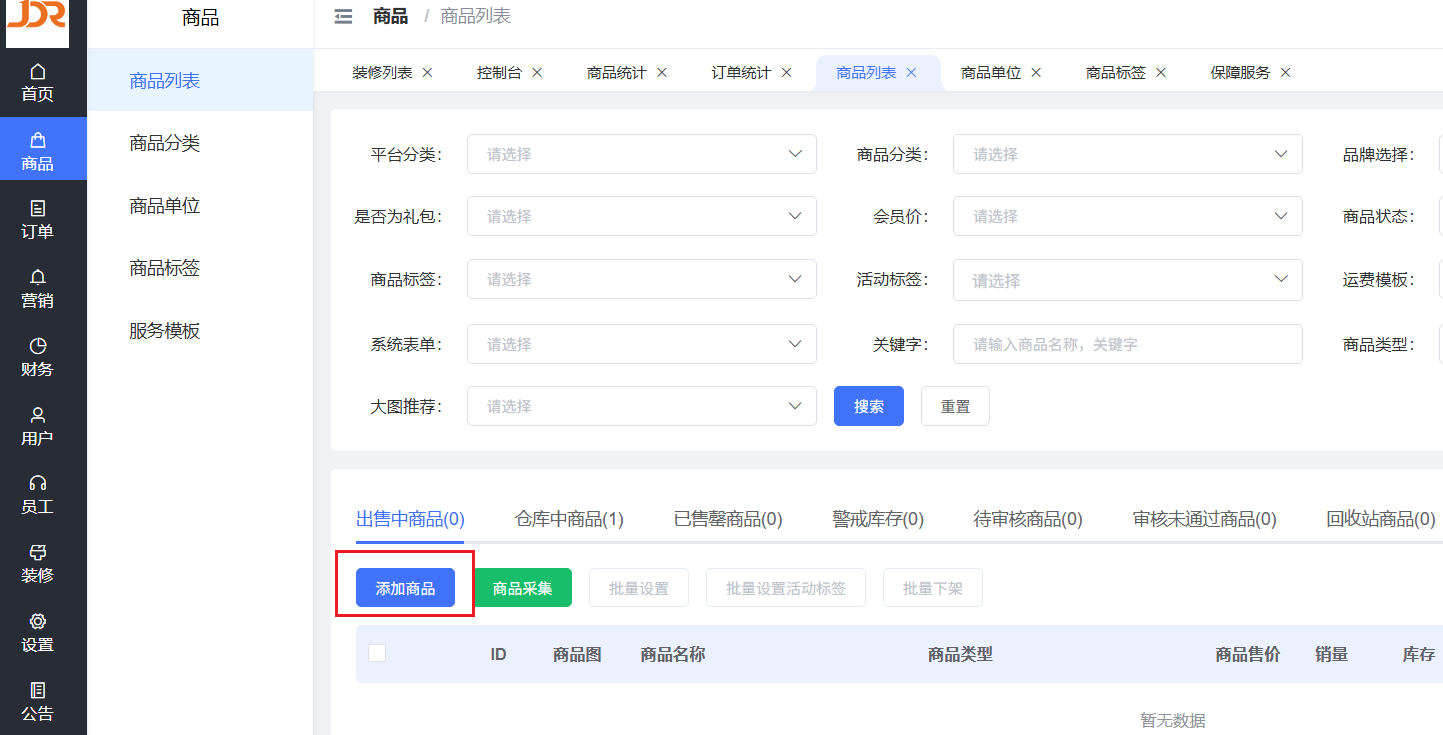Select the 仓库中商品(1) tab
This screenshot has height=735, width=1443.
click(569, 519)
